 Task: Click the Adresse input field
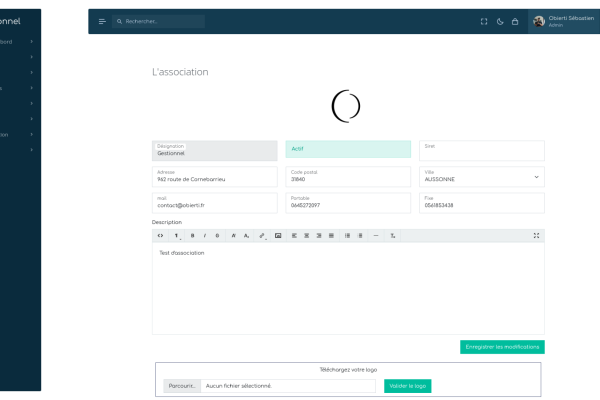[214, 177]
